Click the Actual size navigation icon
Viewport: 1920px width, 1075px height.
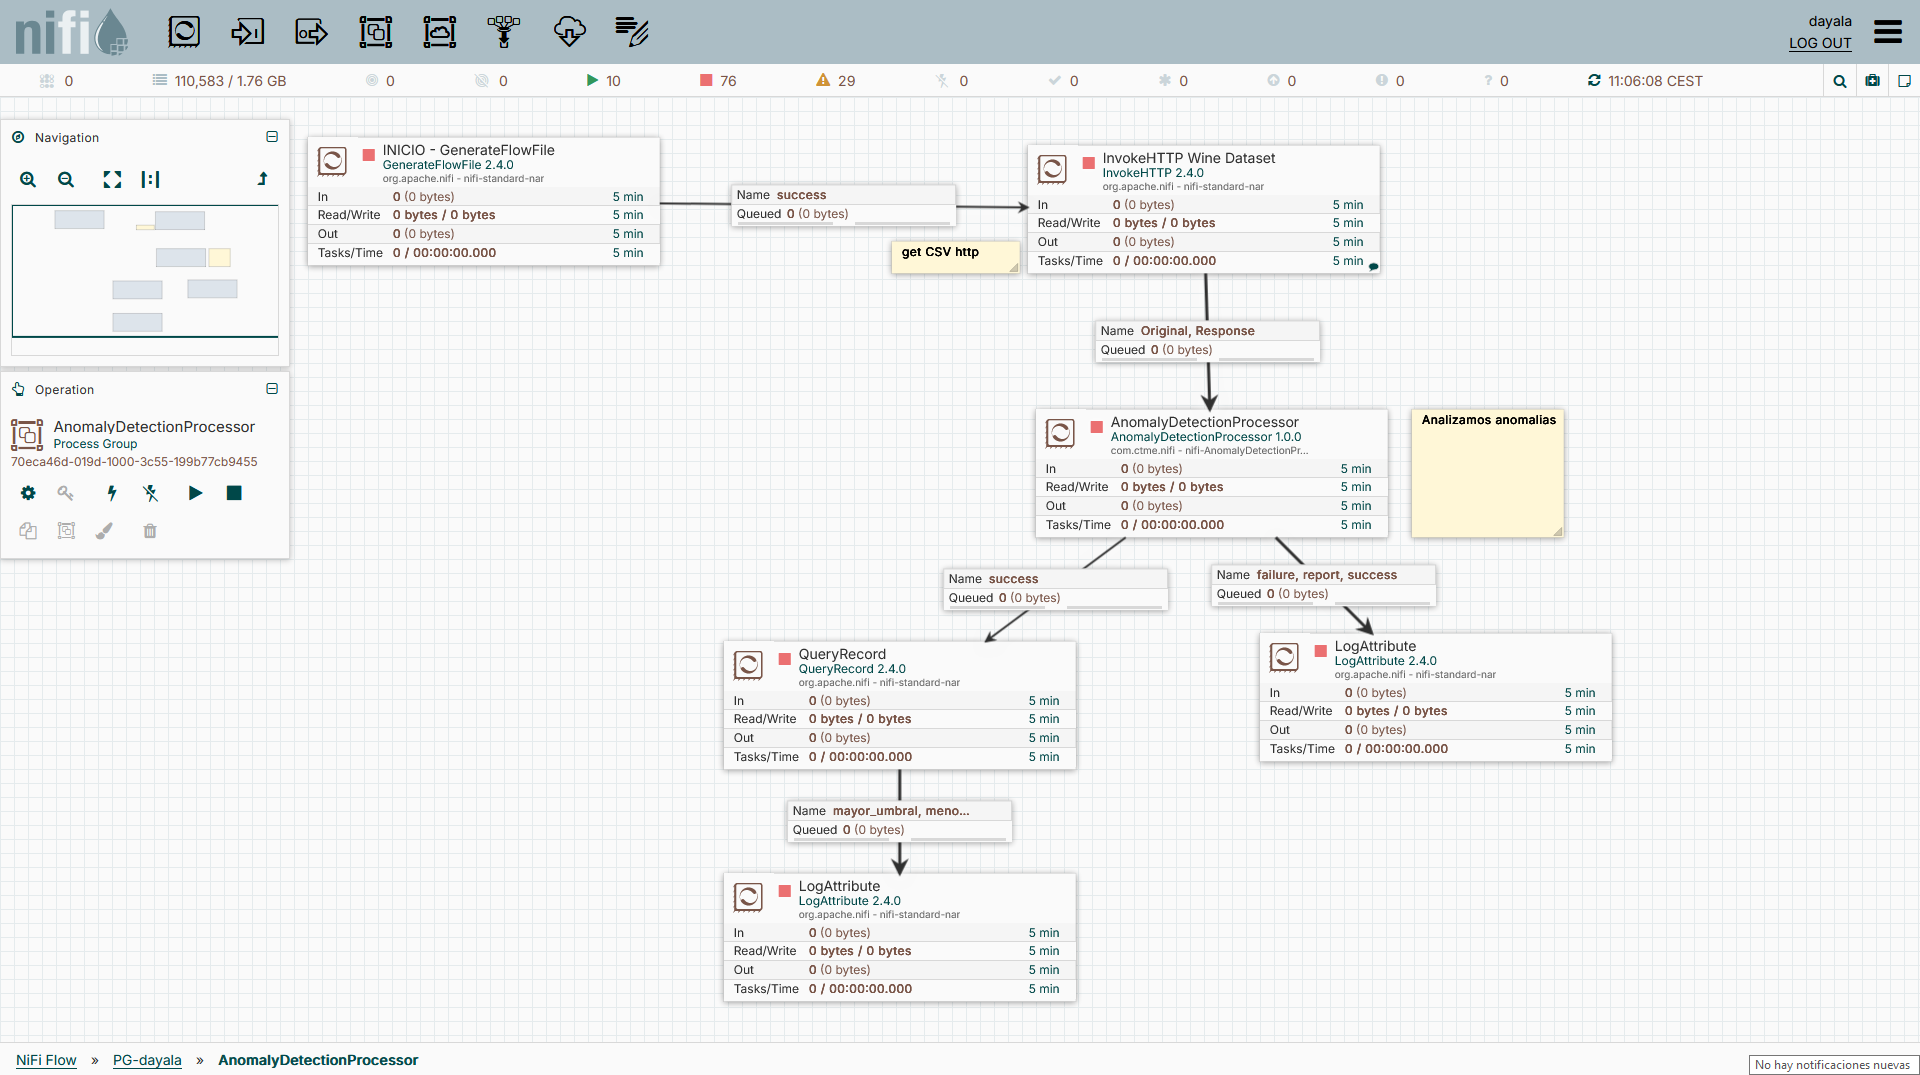coord(150,179)
